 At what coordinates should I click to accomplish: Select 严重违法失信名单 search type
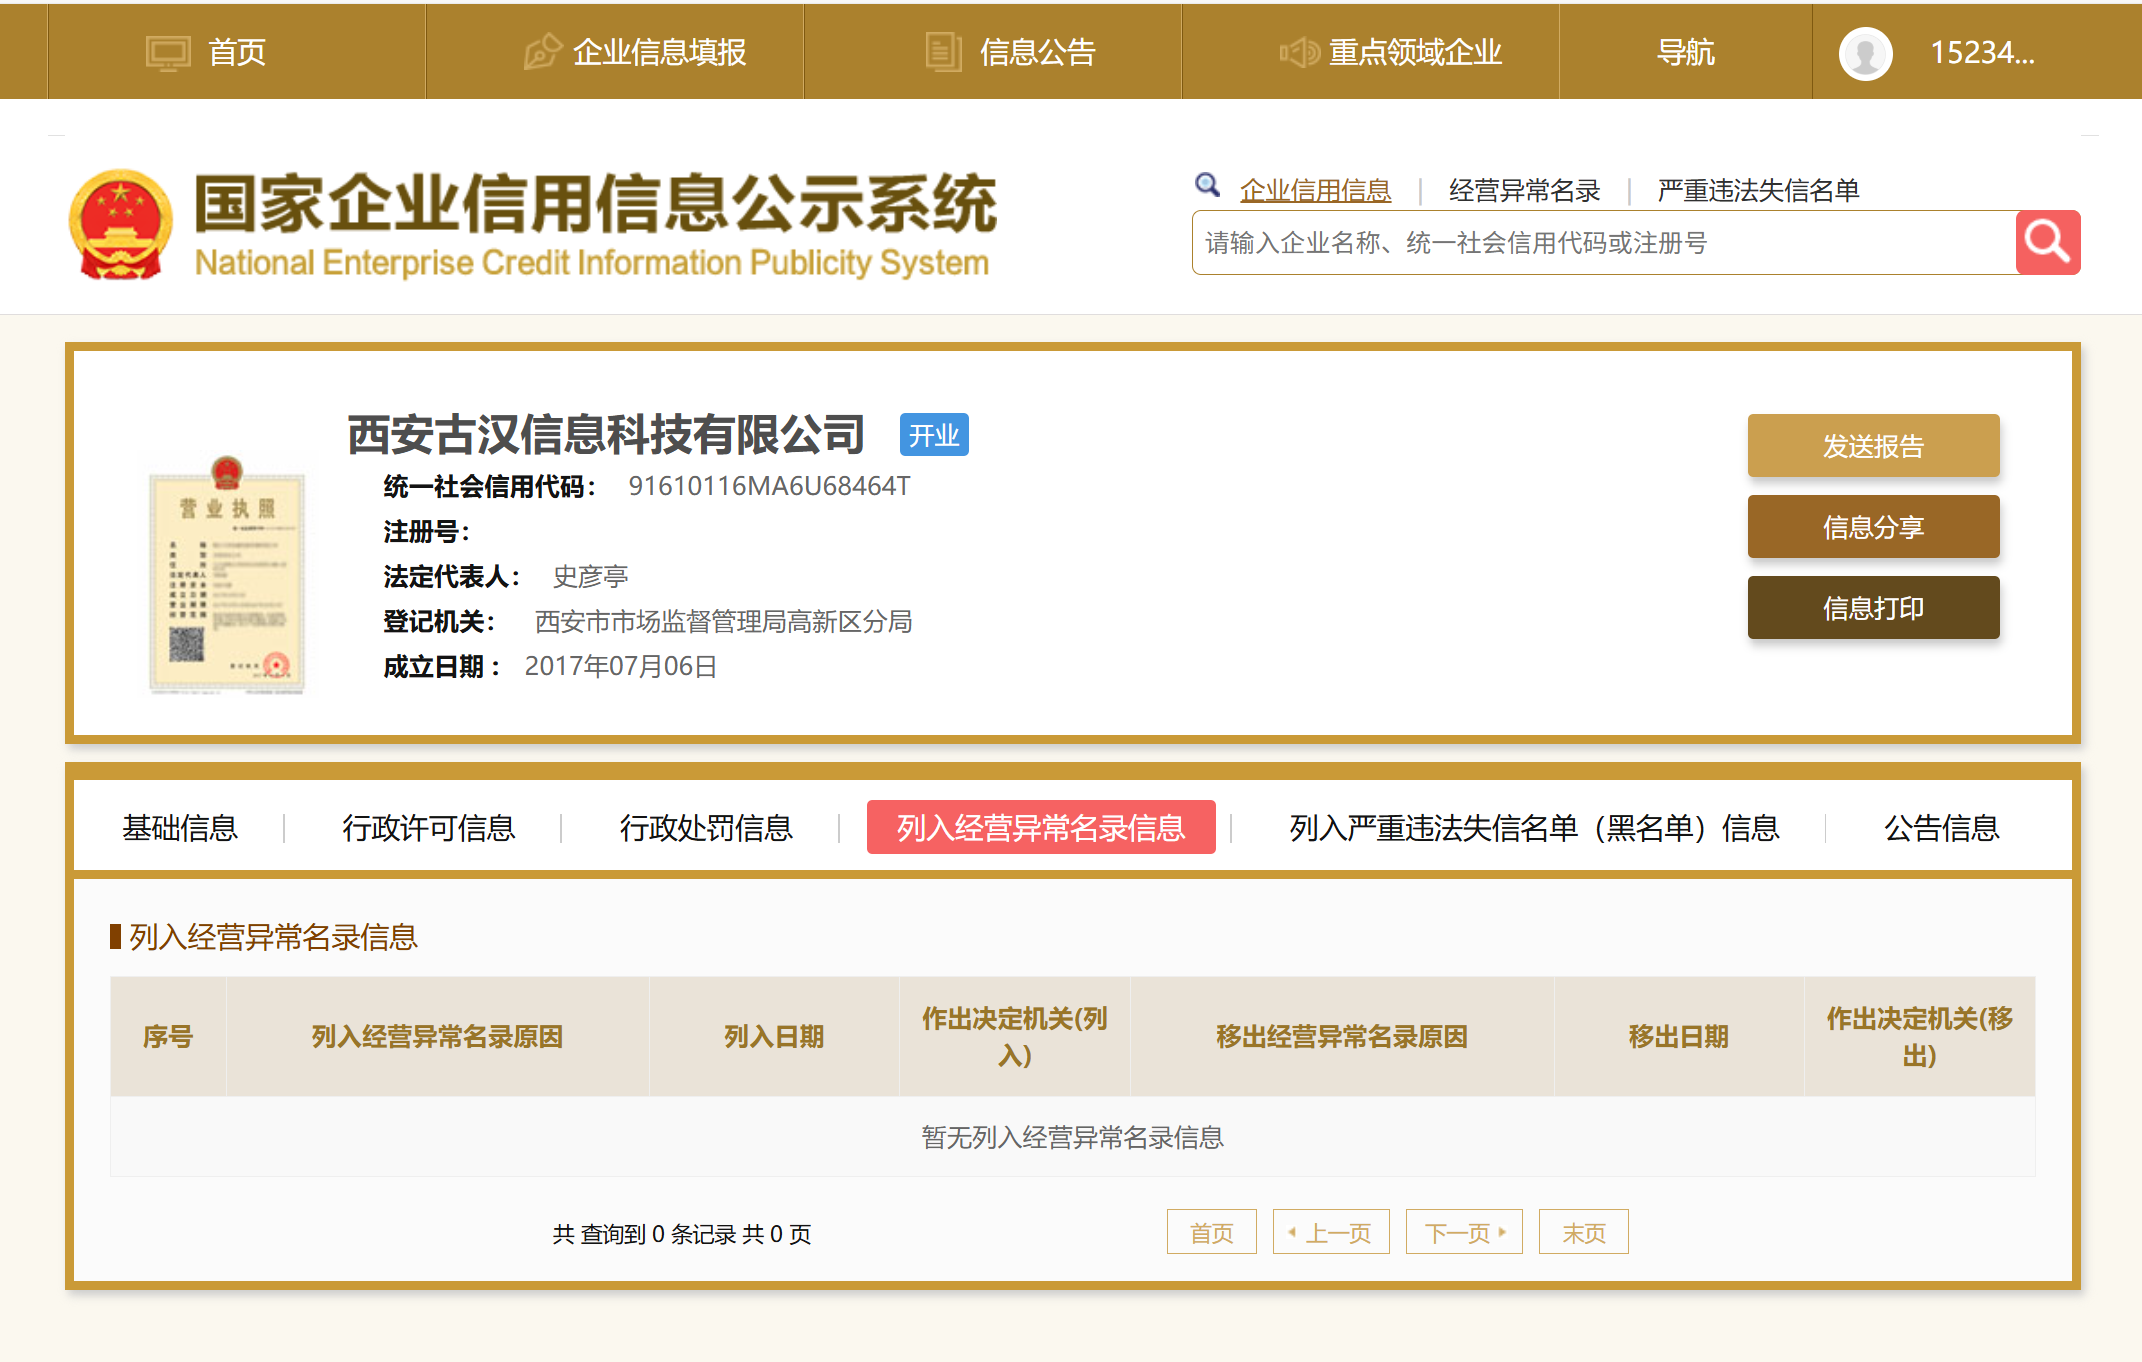pos(1758,190)
